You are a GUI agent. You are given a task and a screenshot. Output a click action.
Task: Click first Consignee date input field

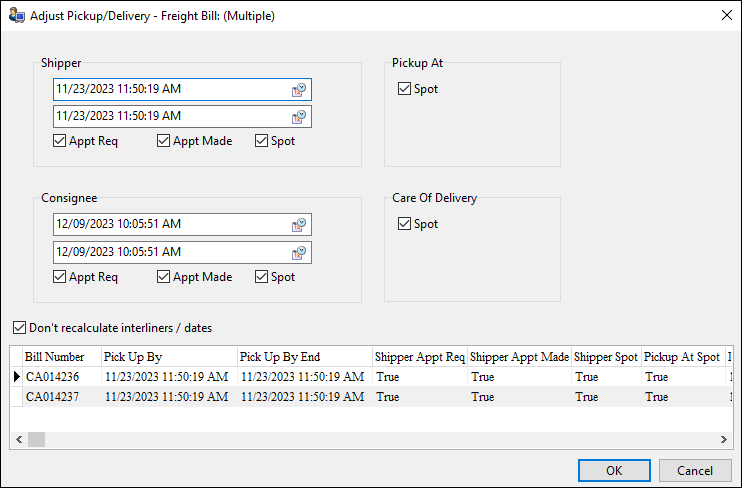170,225
